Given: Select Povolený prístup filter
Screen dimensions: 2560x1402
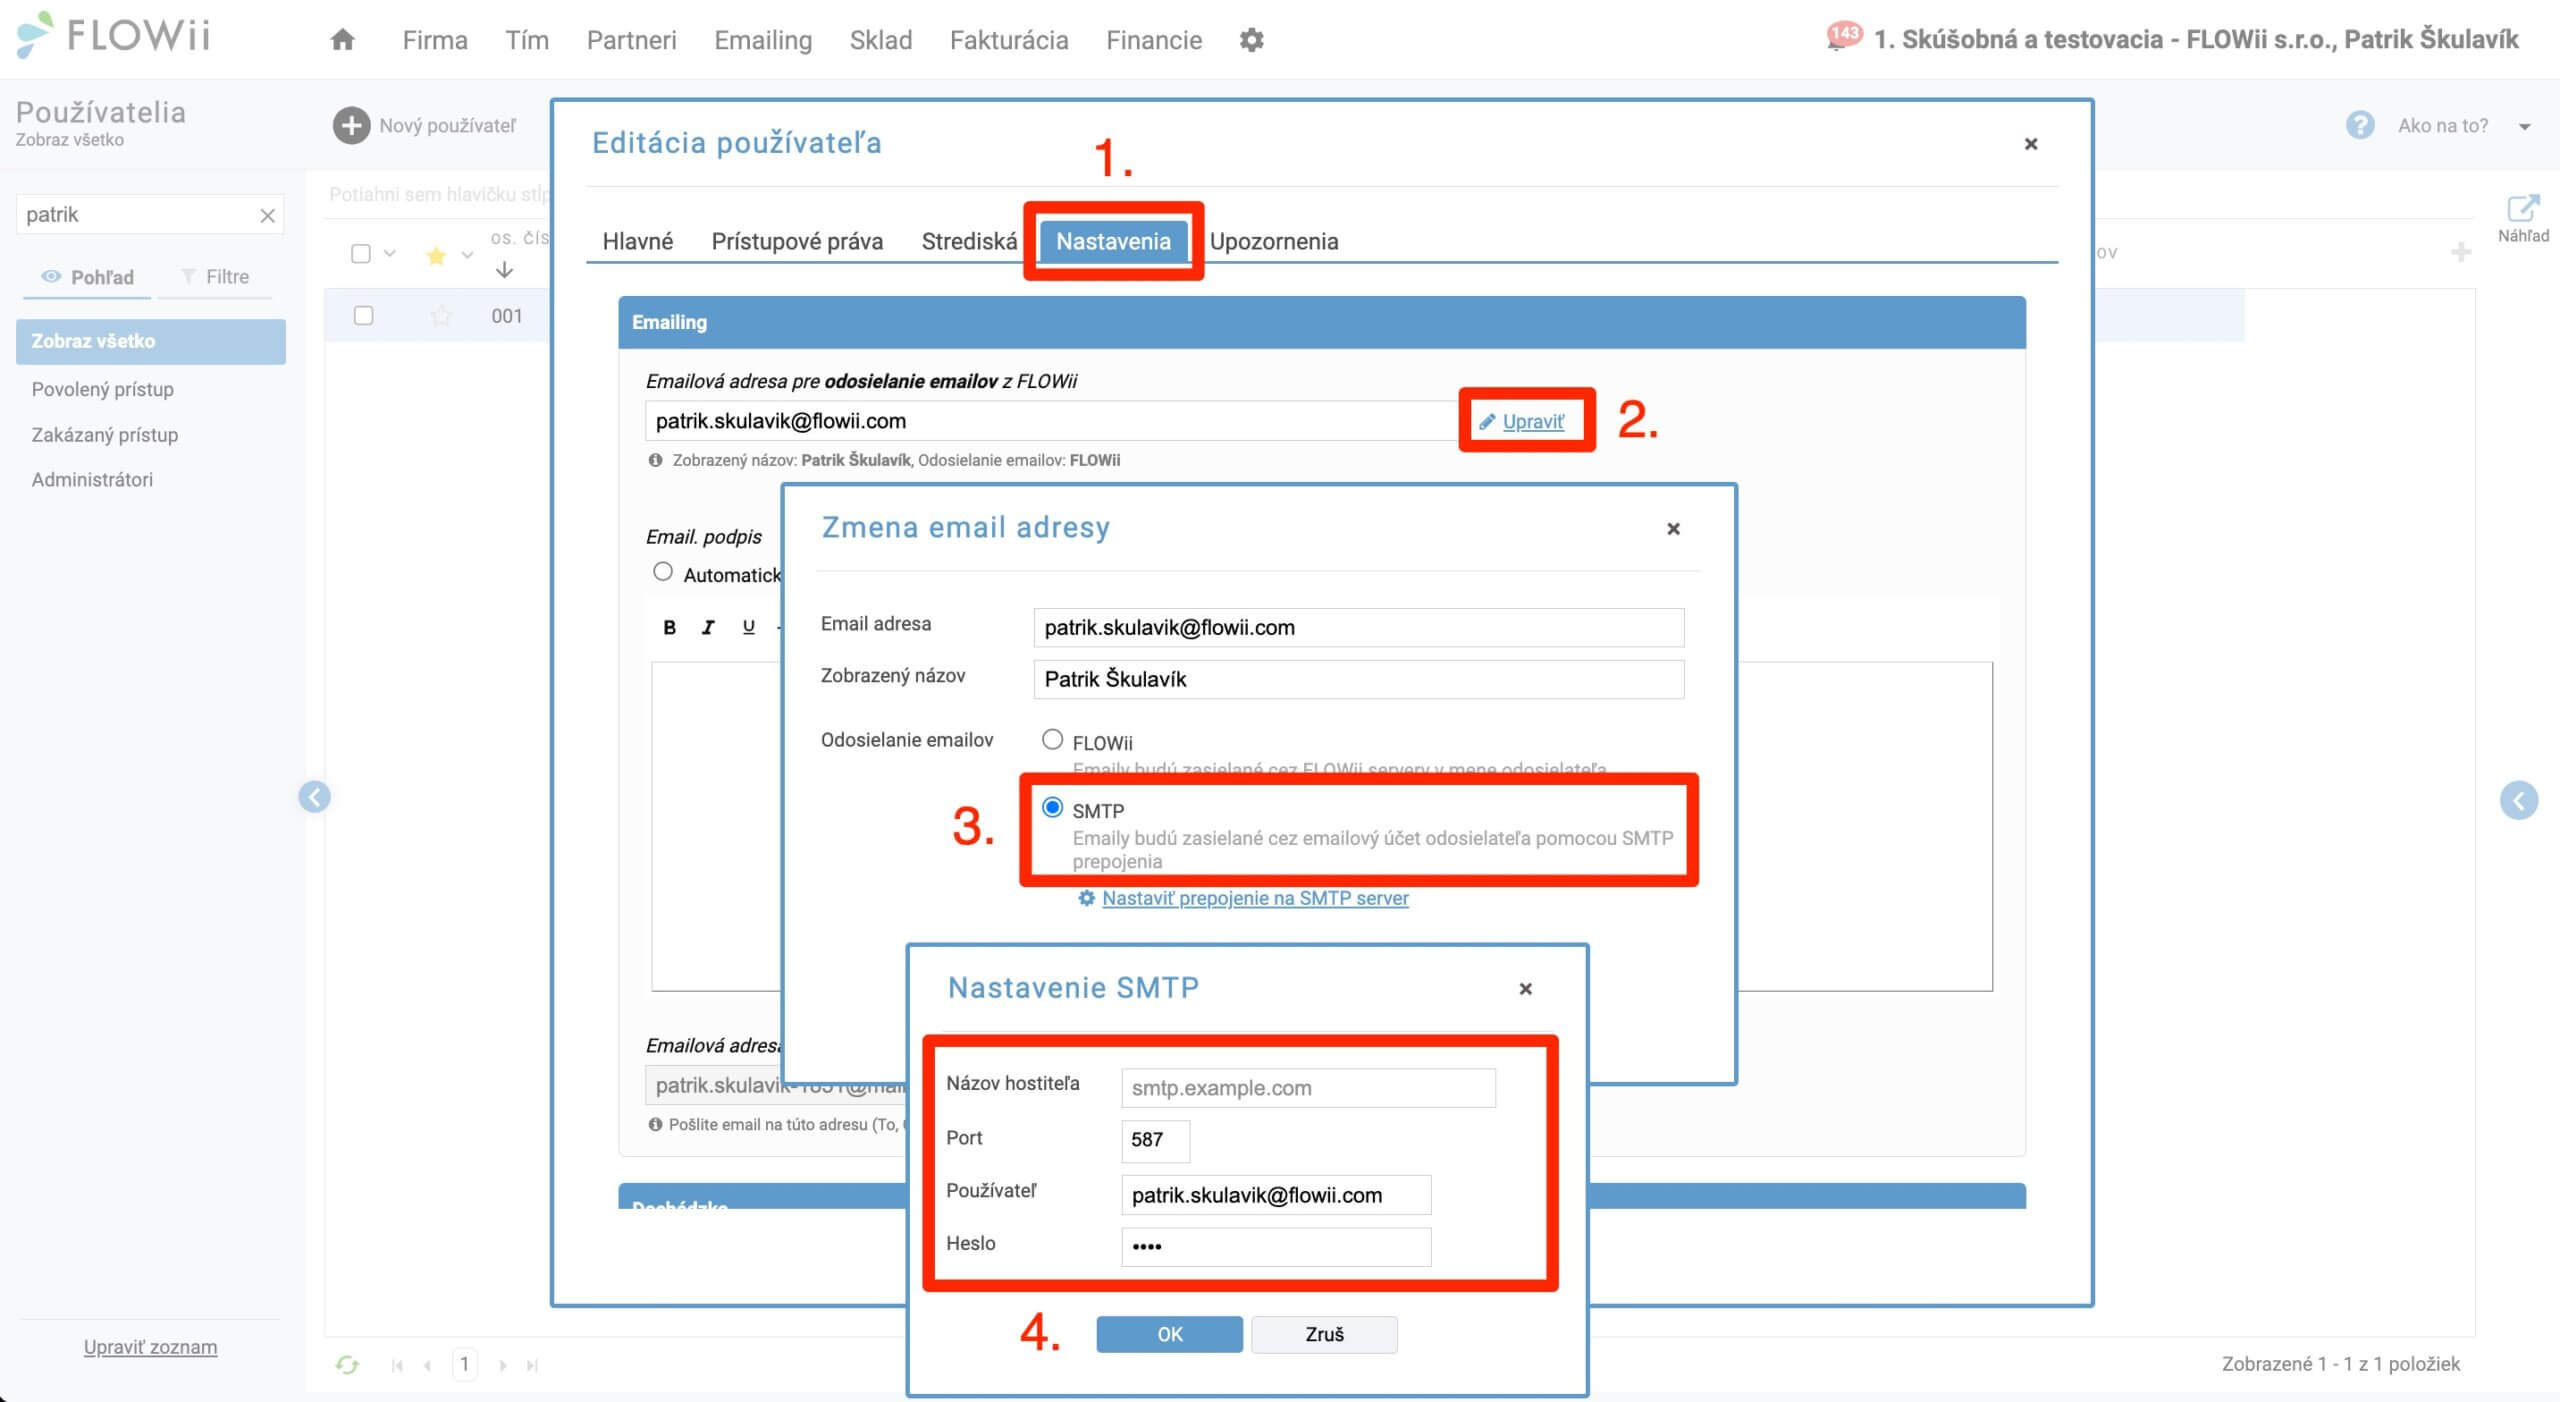Looking at the screenshot, I should (x=102, y=389).
